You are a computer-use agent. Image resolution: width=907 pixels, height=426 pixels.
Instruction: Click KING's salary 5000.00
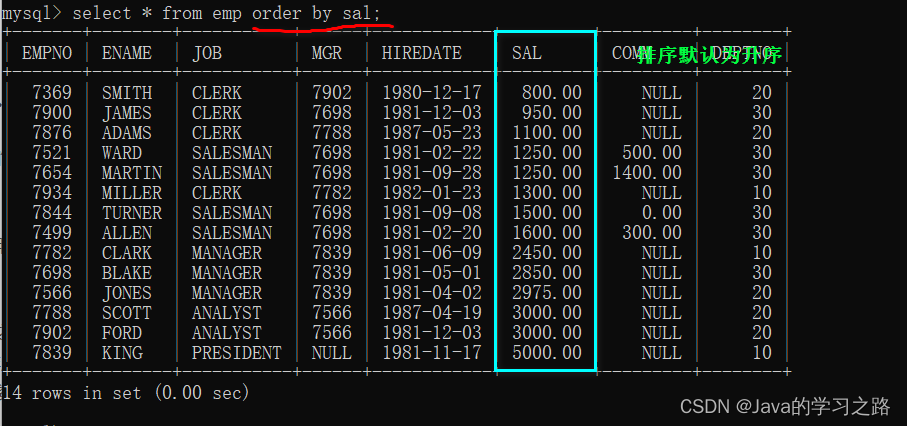tap(547, 352)
